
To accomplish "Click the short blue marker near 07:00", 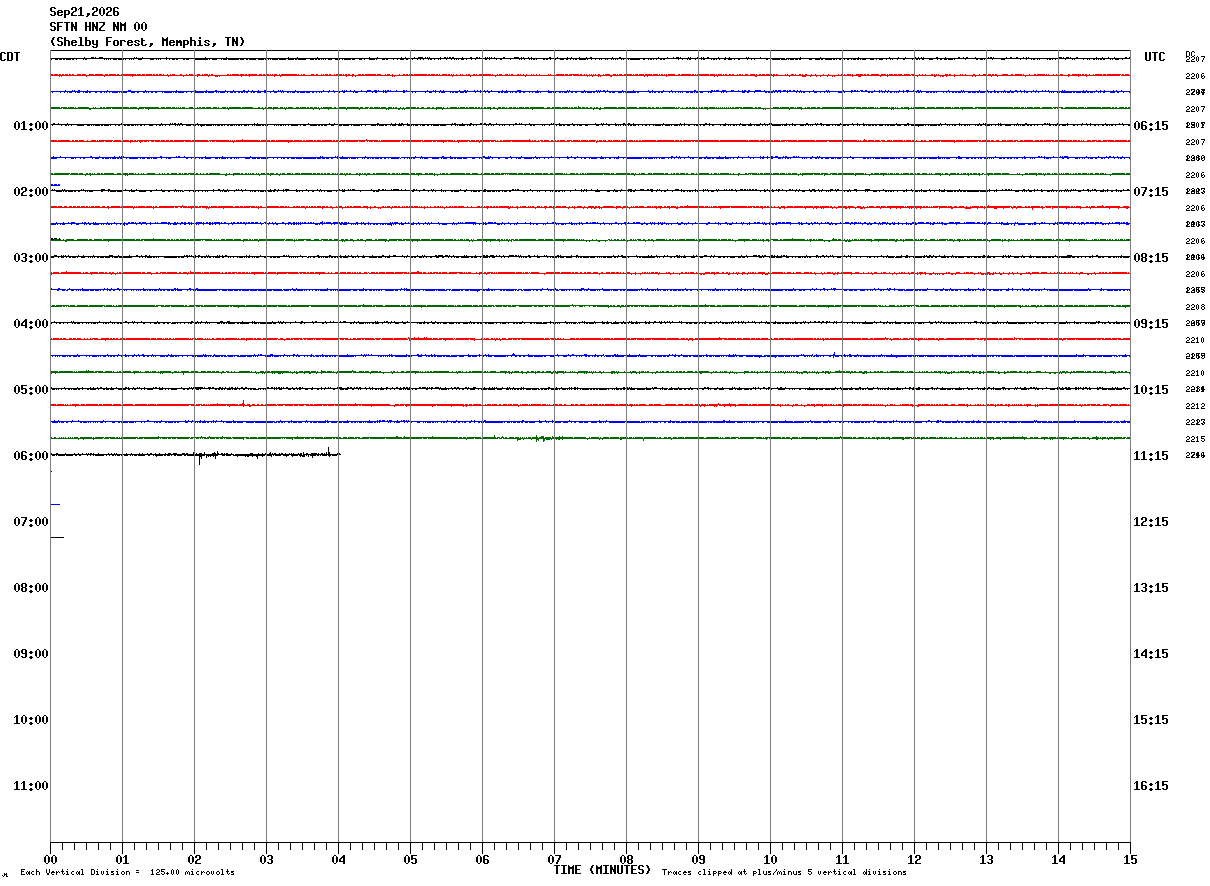I will pos(55,504).
